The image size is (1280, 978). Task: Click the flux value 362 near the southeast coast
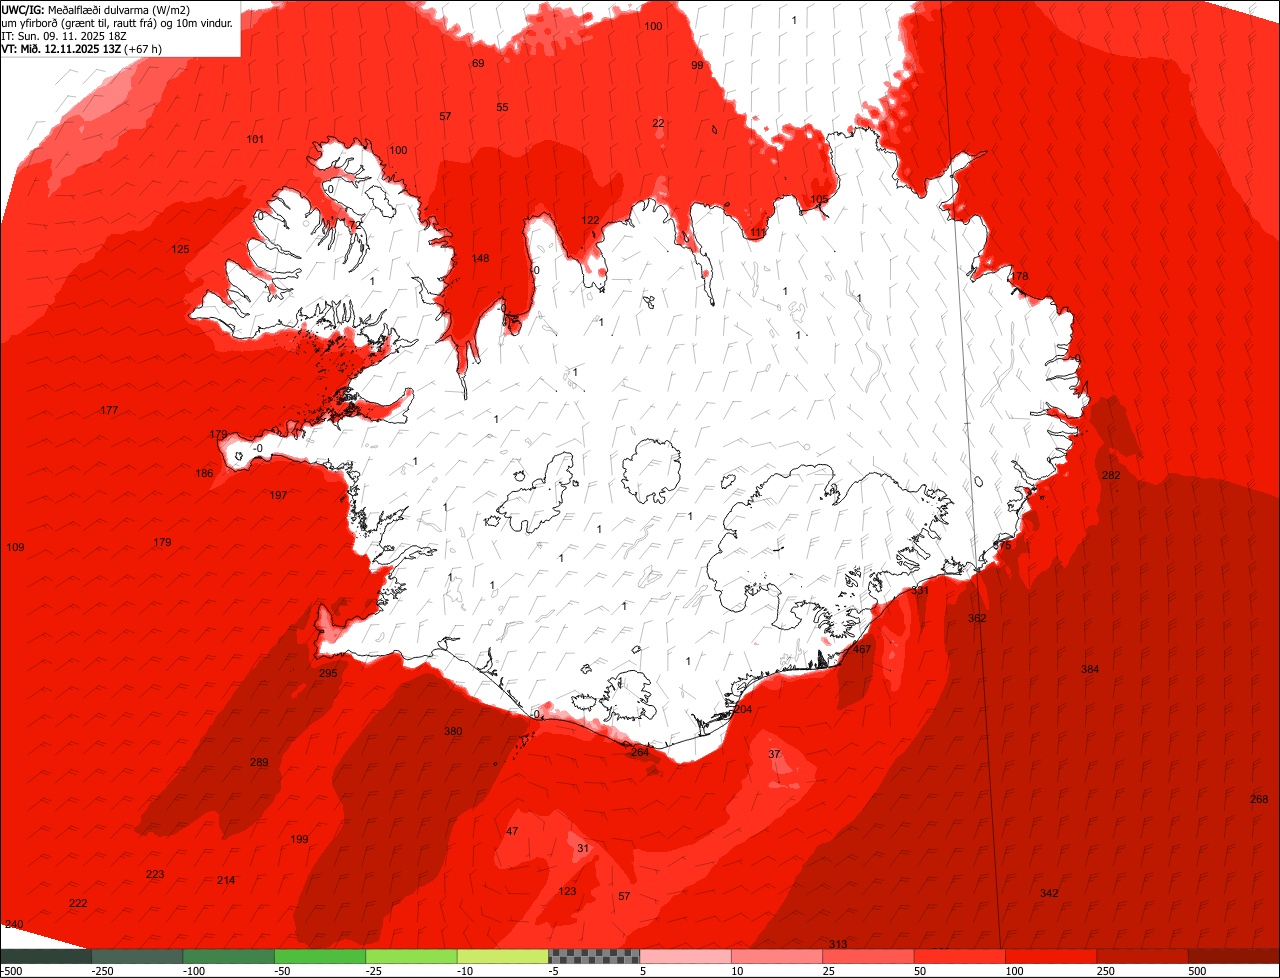pos(977,618)
